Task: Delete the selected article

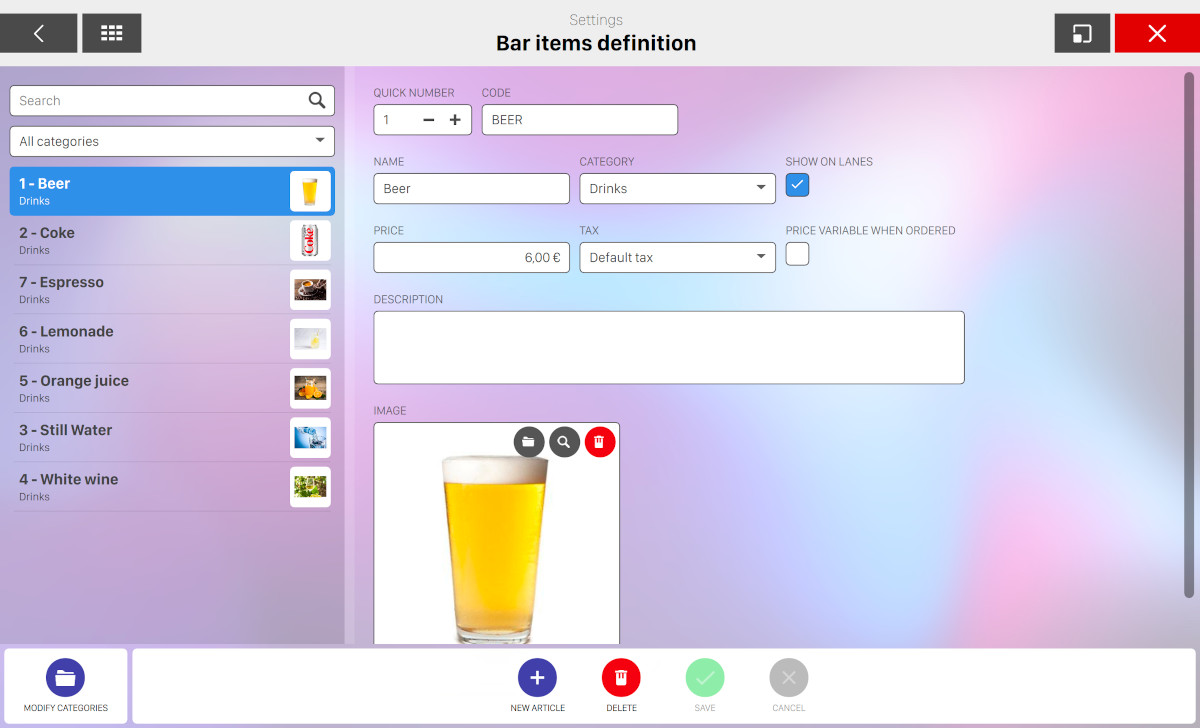Action: coord(621,678)
